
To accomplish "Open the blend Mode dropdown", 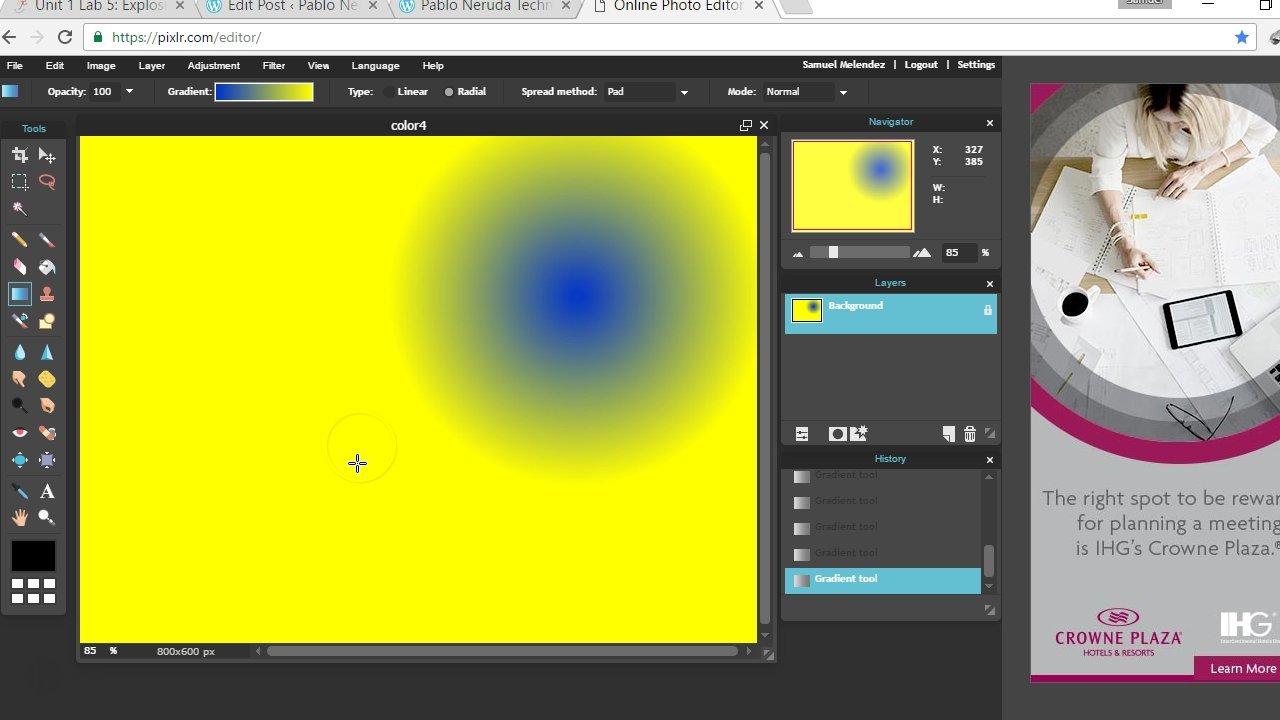I will pyautogui.click(x=843, y=92).
